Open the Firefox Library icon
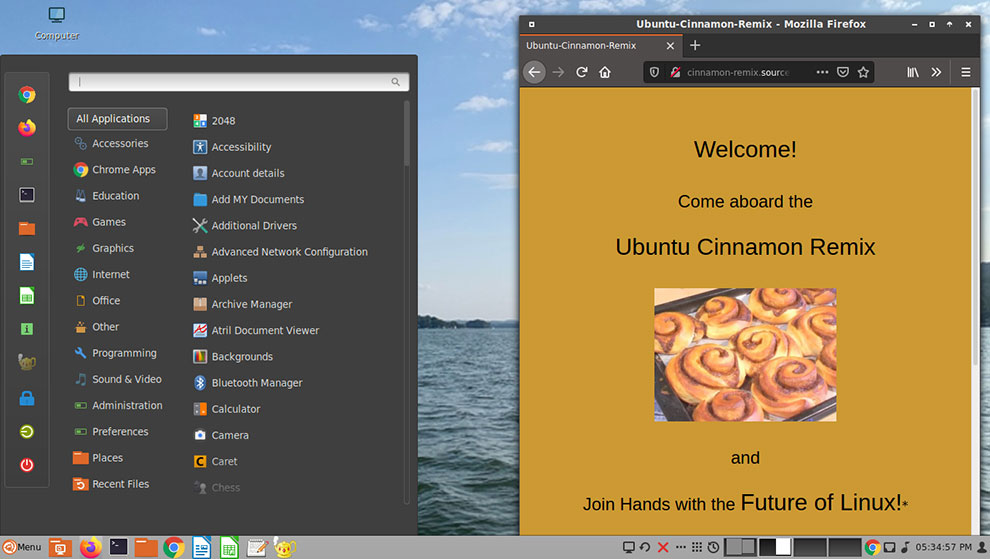The image size is (990, 559). (x=913, y=72)
